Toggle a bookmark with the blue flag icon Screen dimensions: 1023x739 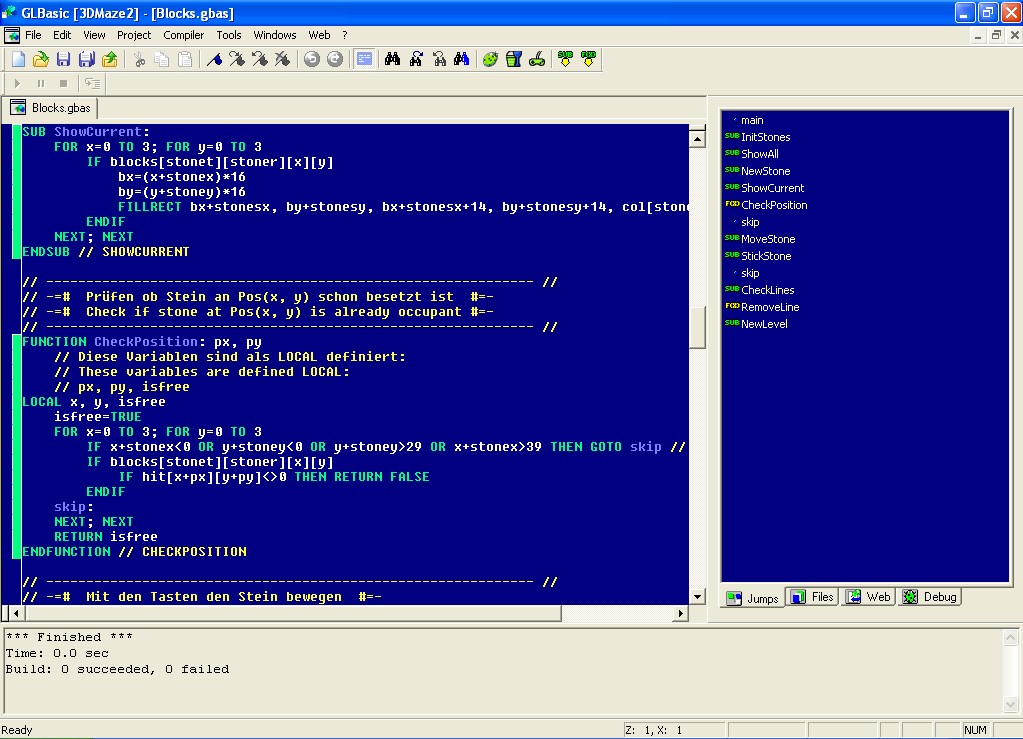pyautogui.click(x=214, y=59)
